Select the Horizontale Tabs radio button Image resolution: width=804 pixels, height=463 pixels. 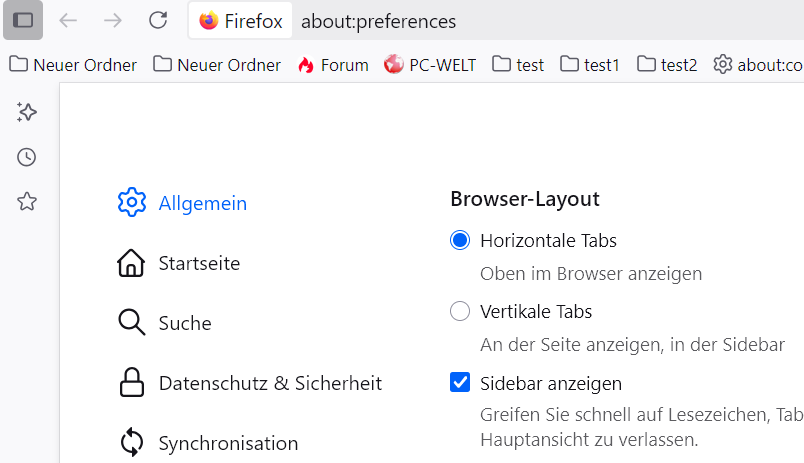tap(460, 240)
